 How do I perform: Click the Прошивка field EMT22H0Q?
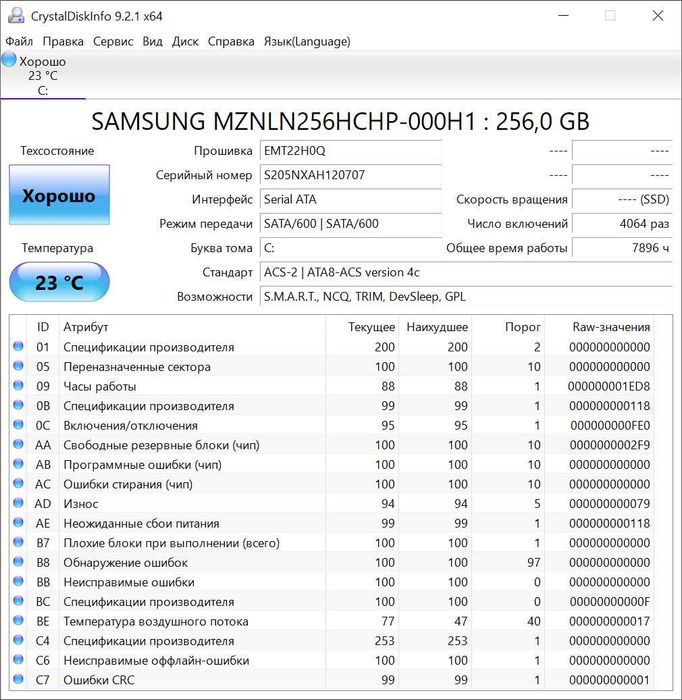pos(351,151)
